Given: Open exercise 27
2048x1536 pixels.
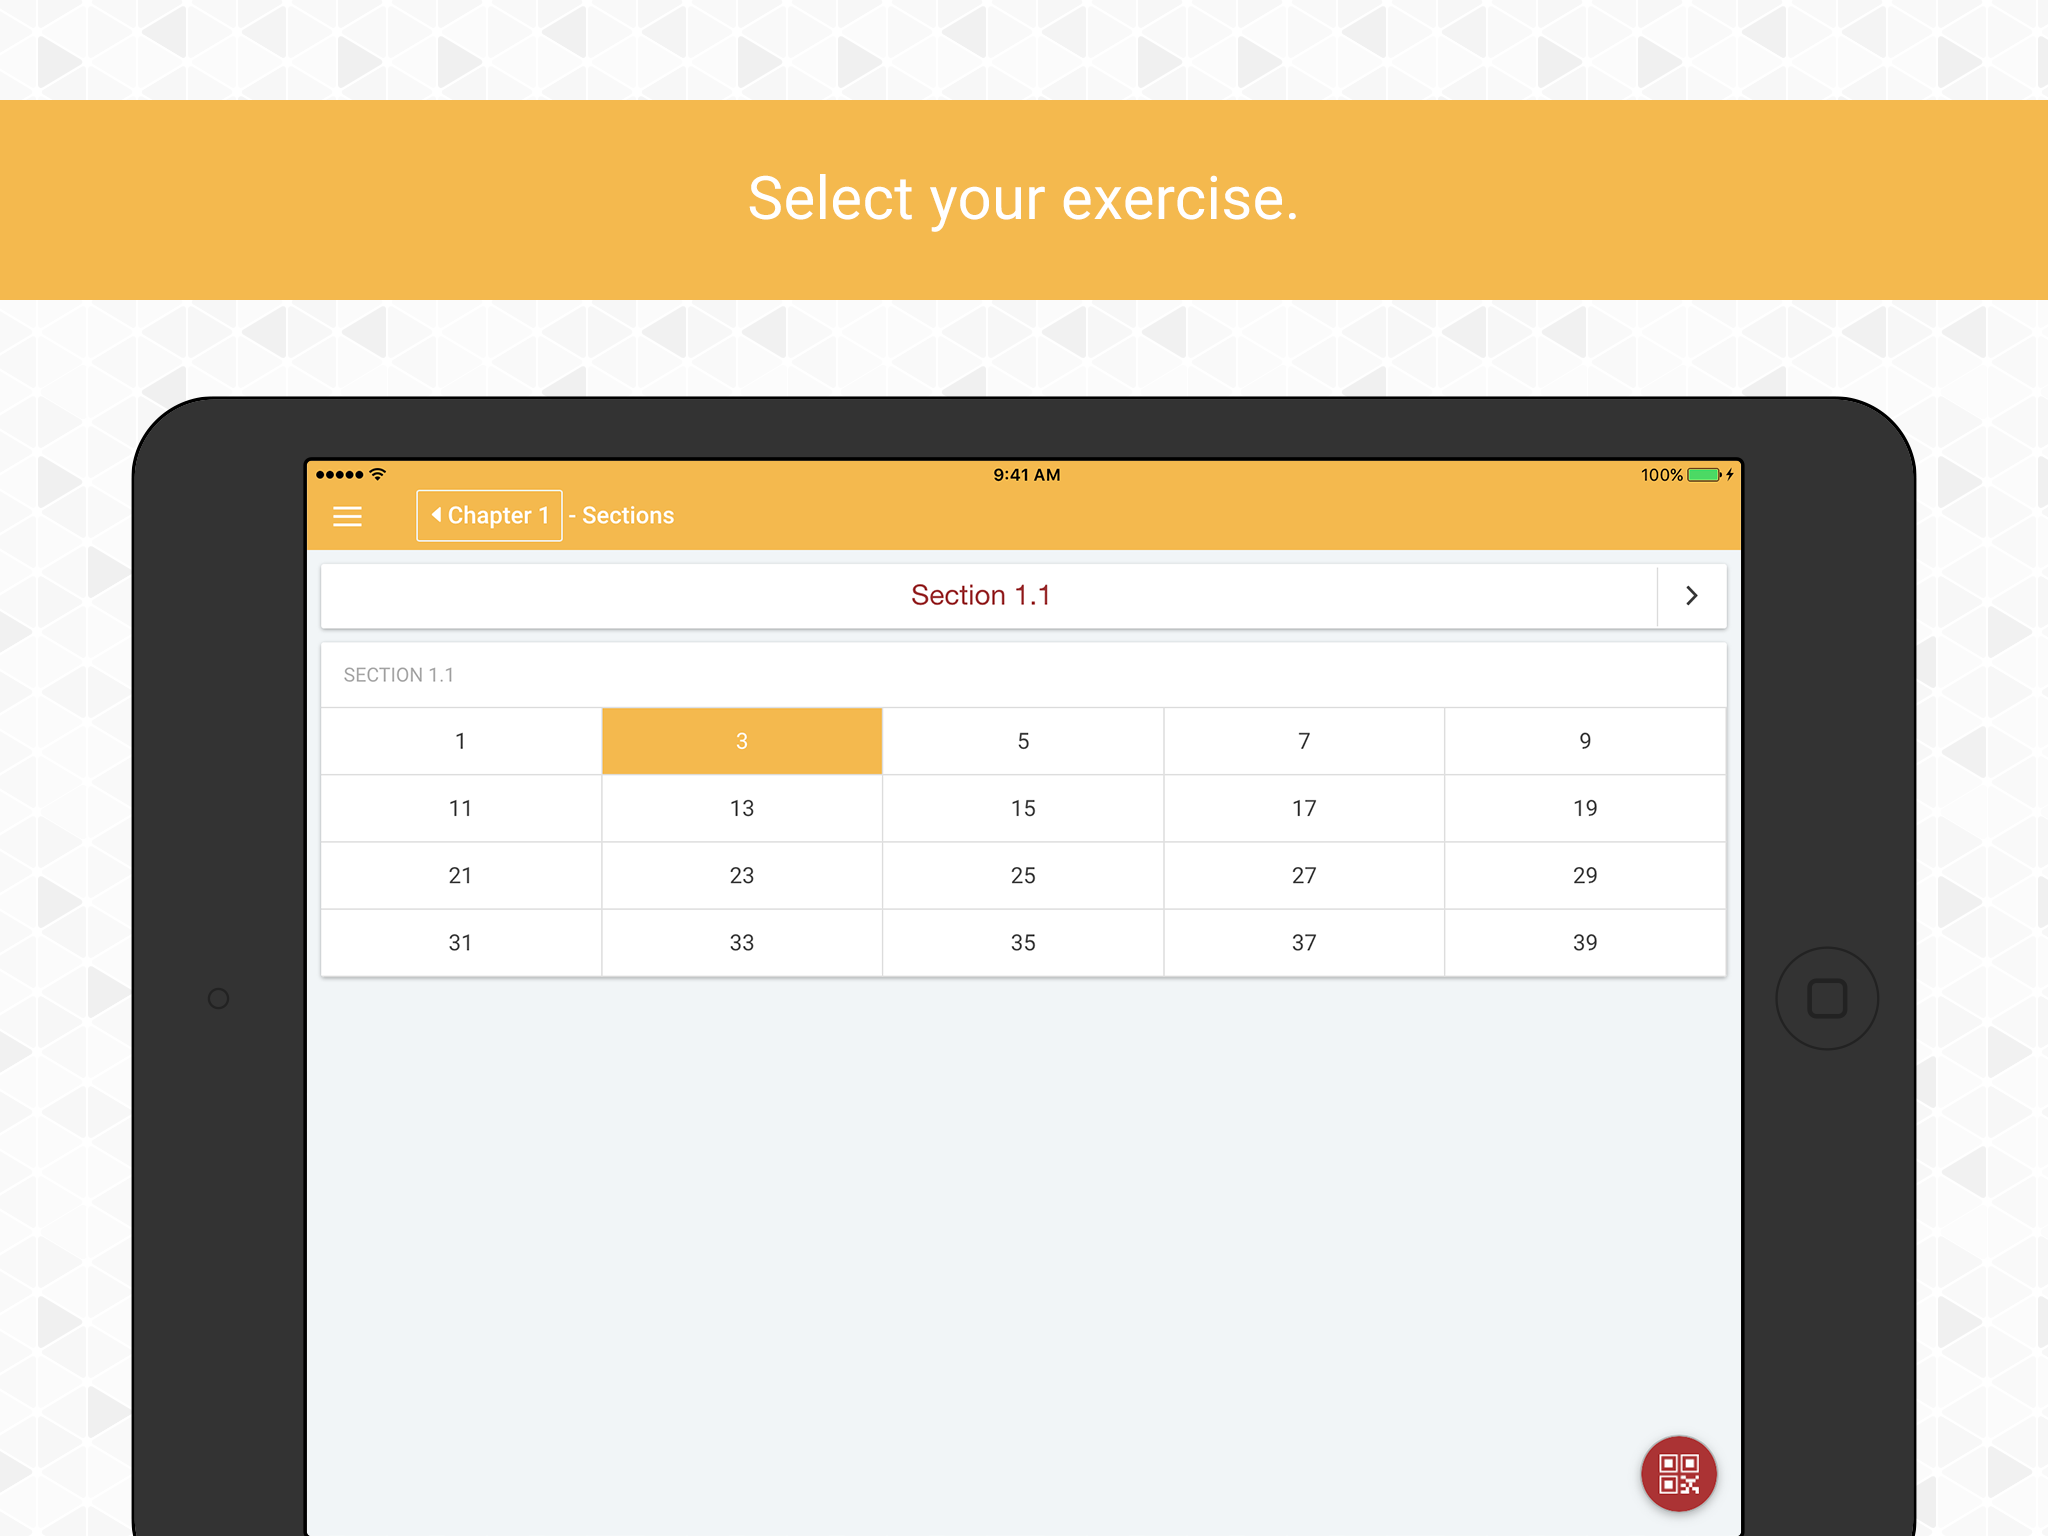Looking at the screenshot, I should [x=1303, y=875].
